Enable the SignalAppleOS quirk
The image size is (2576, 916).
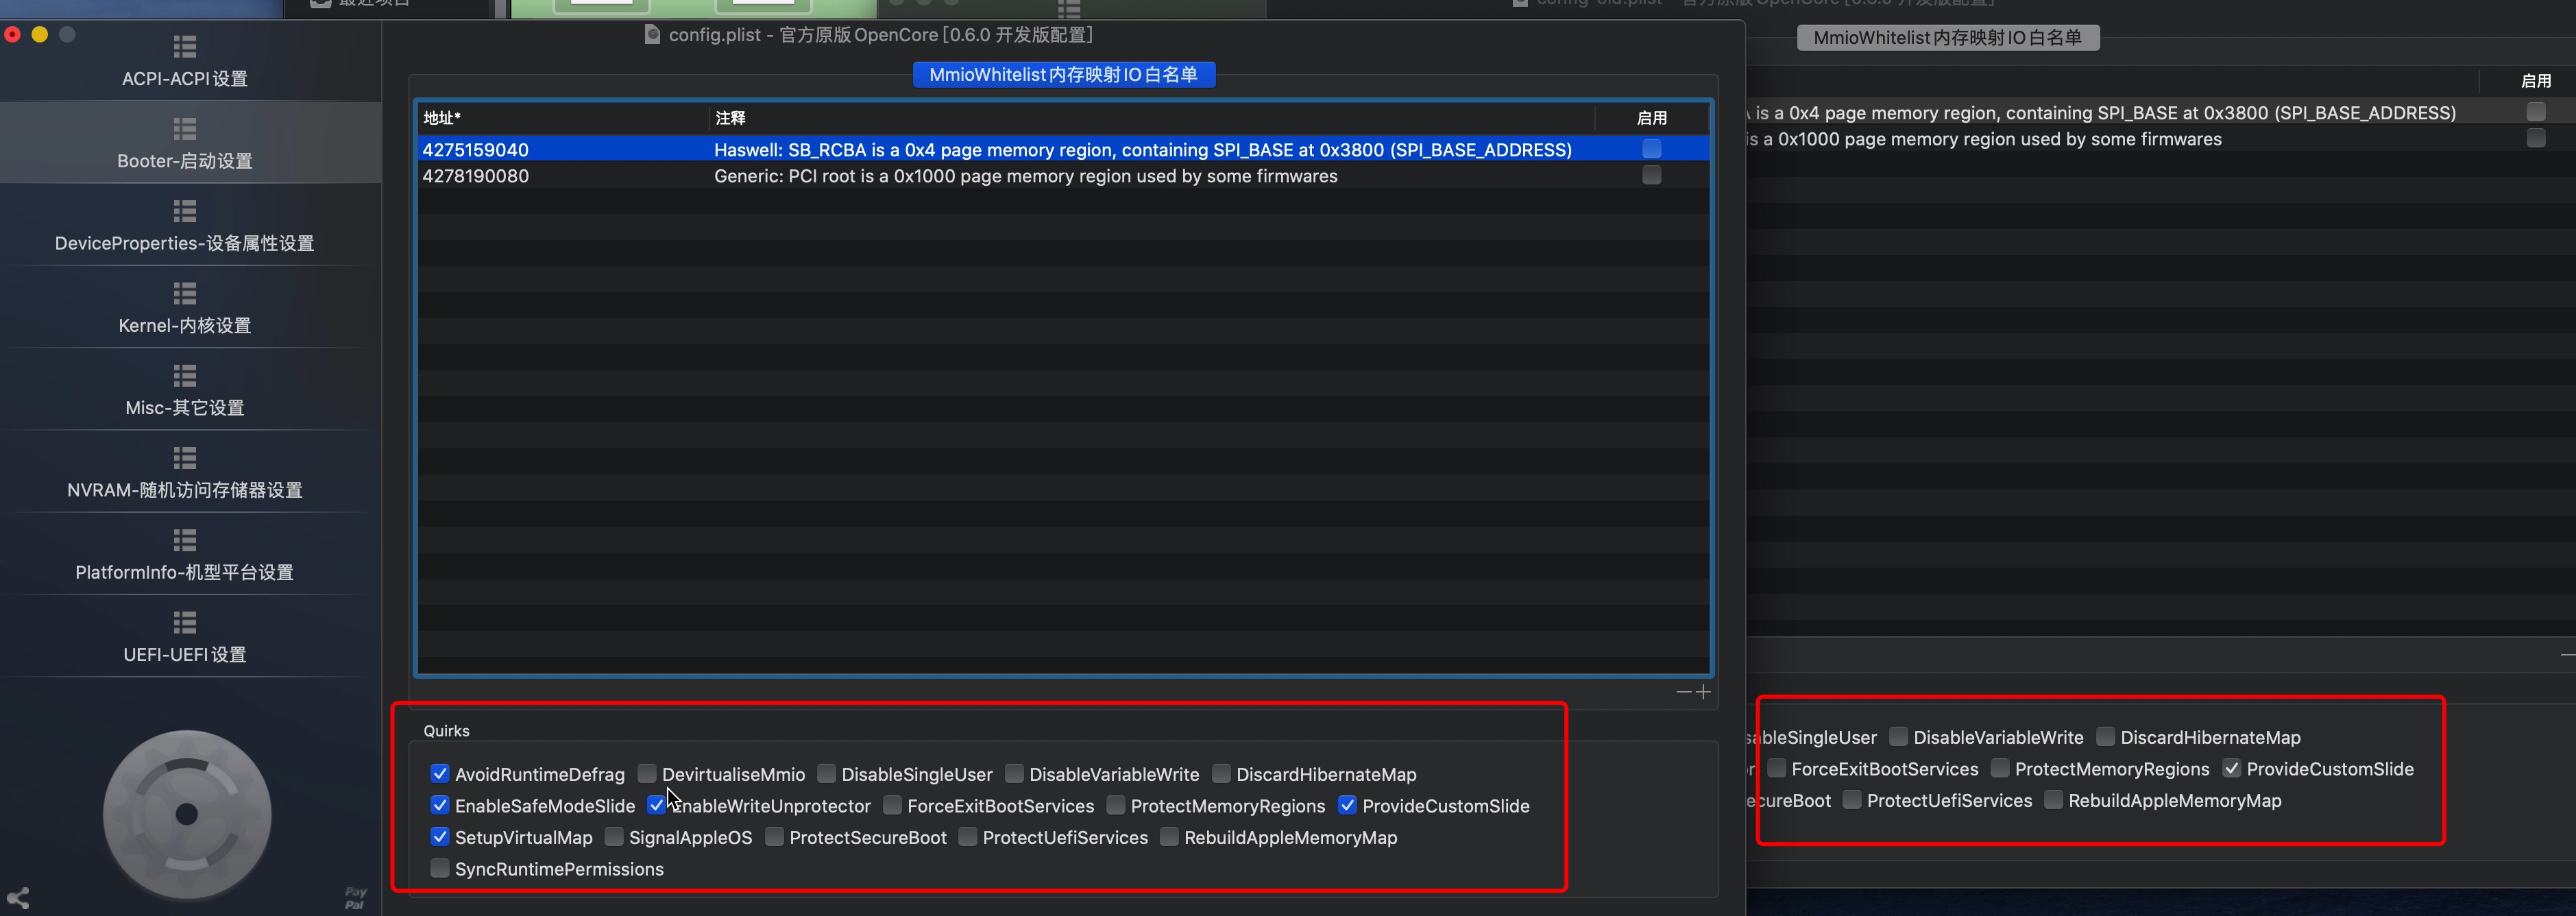click(614, 836)
